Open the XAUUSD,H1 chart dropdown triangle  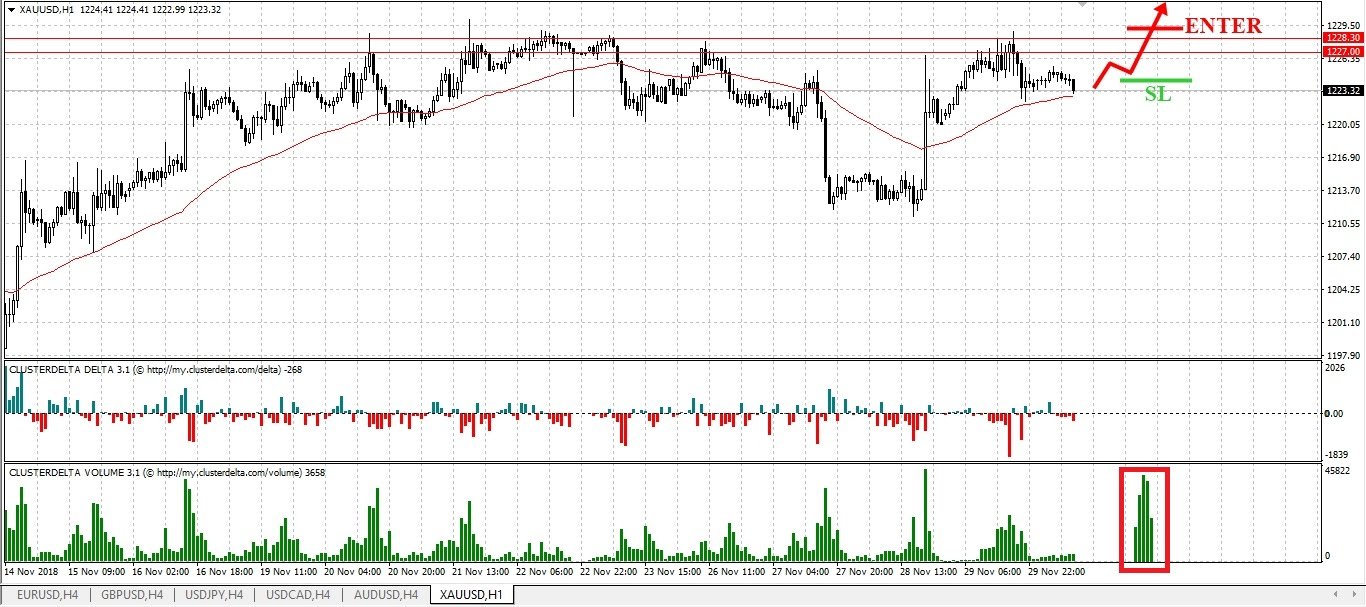pyautogui.click(x=10, y=8)
